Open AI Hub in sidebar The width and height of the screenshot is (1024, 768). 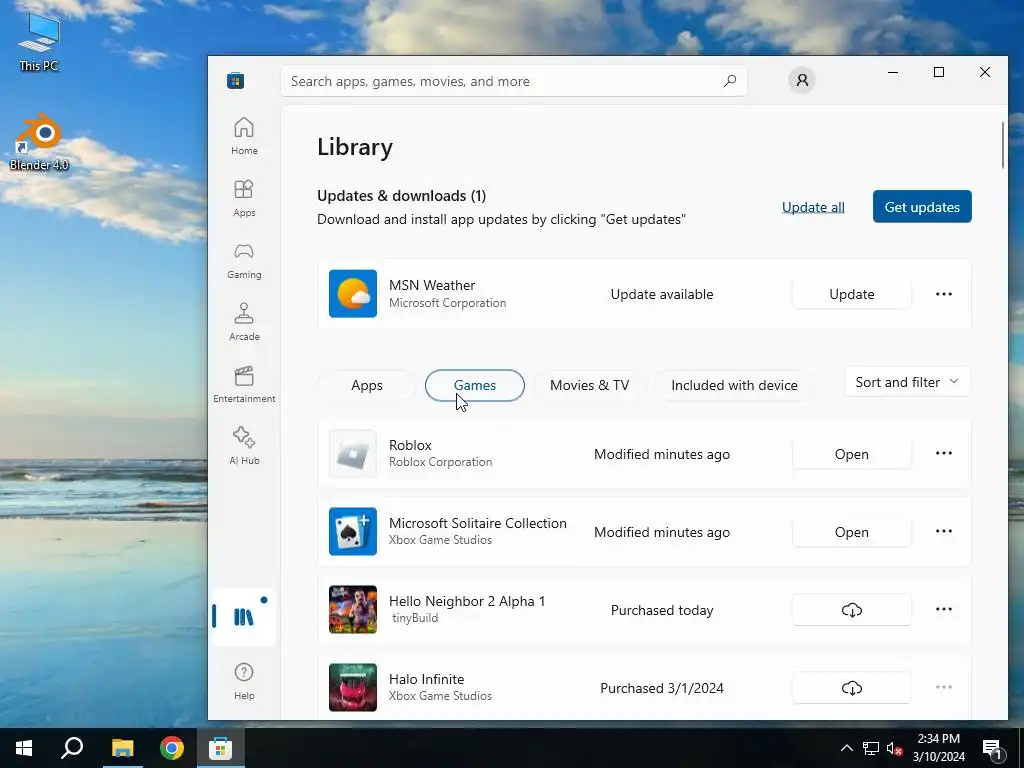pos(244,446)
